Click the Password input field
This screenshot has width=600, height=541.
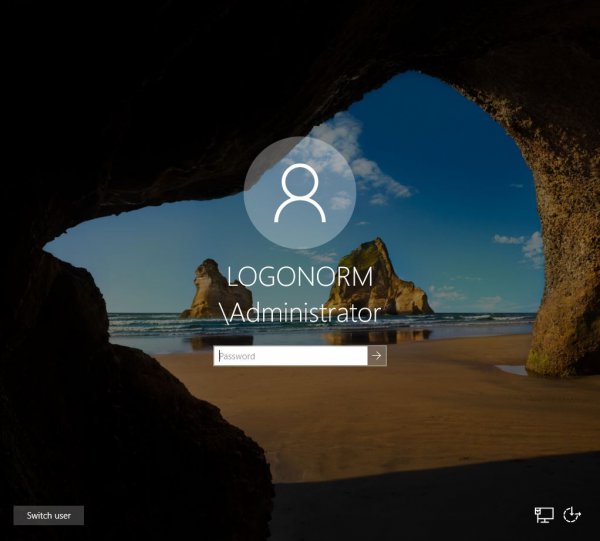290,356
